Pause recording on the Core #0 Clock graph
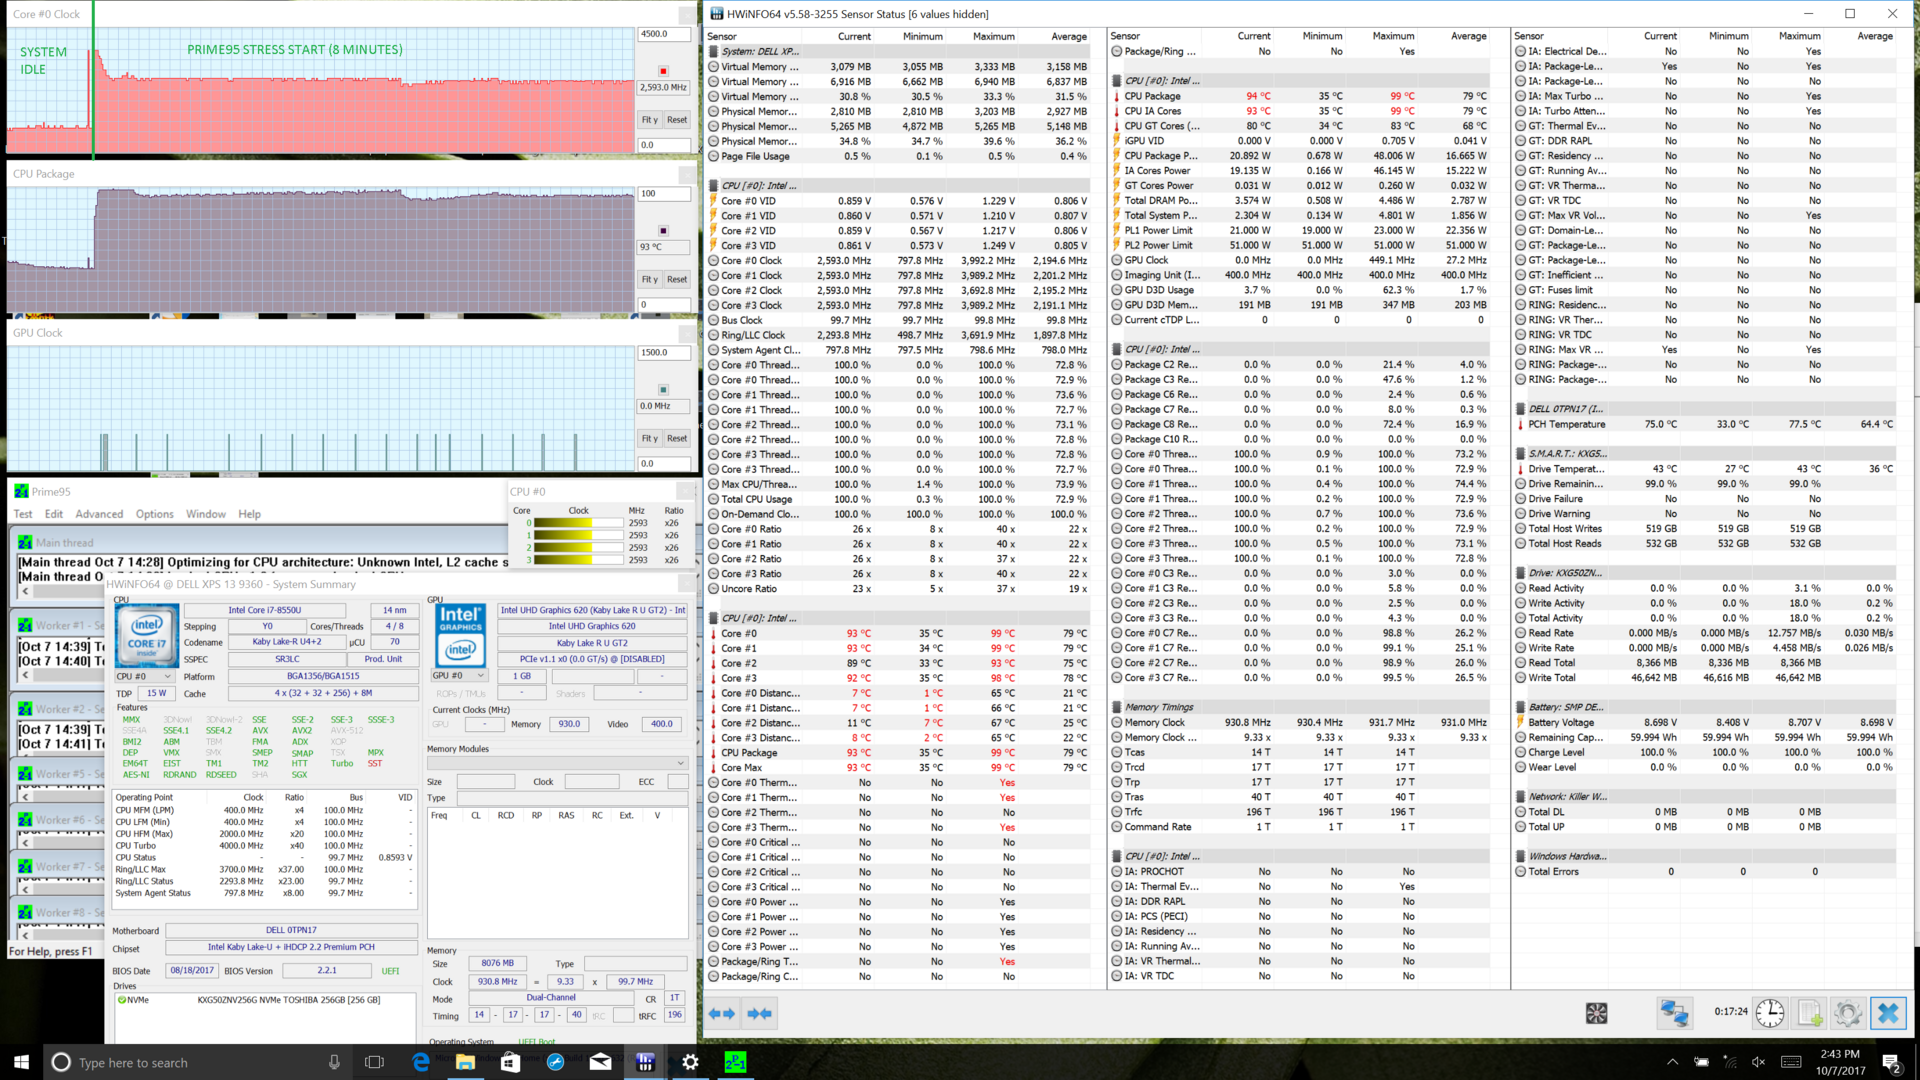Viewport: 1920px width, 1080px height. [x=663, y=69]
